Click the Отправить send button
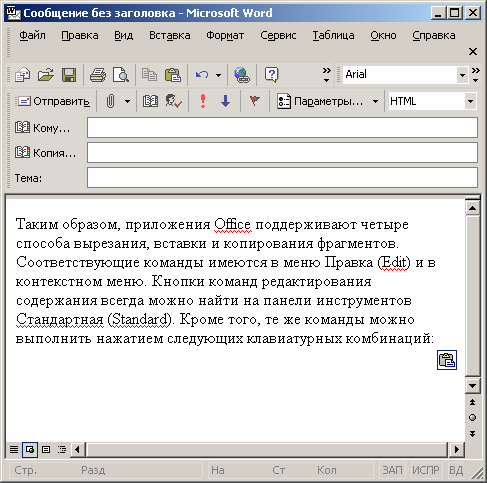This screenshot has height=483, width=487. coord(53,101)
